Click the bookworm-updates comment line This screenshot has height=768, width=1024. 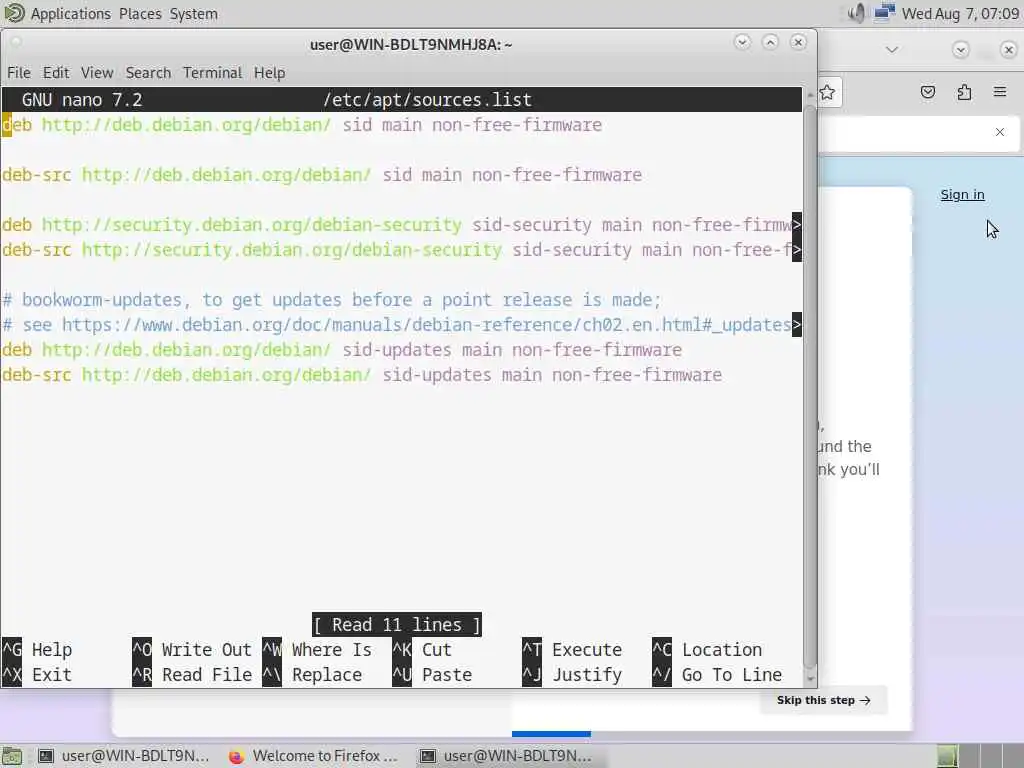pos(332,300)
